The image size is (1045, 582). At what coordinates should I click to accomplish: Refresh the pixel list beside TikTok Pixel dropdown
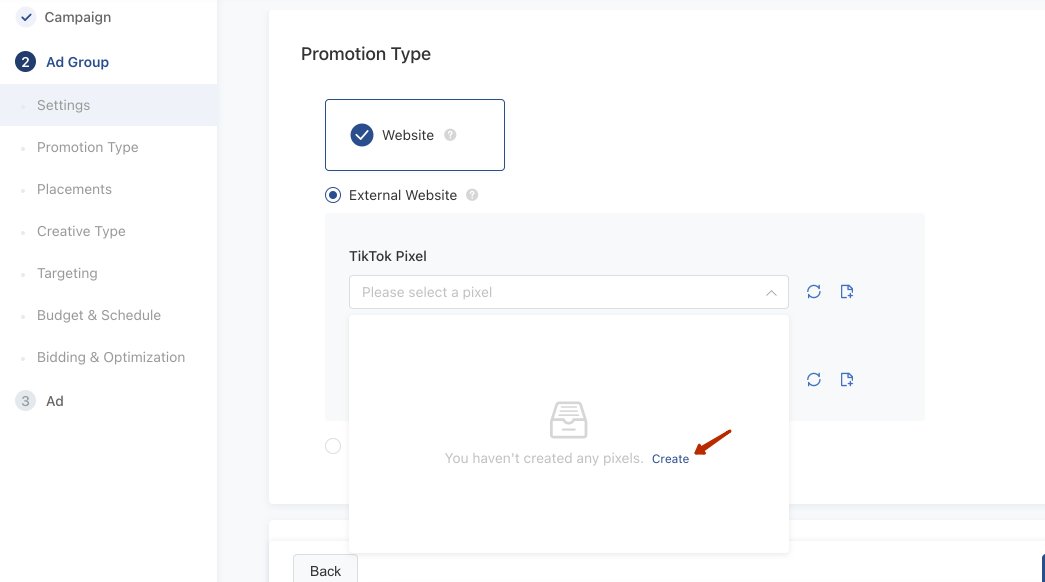coord(814,292)
